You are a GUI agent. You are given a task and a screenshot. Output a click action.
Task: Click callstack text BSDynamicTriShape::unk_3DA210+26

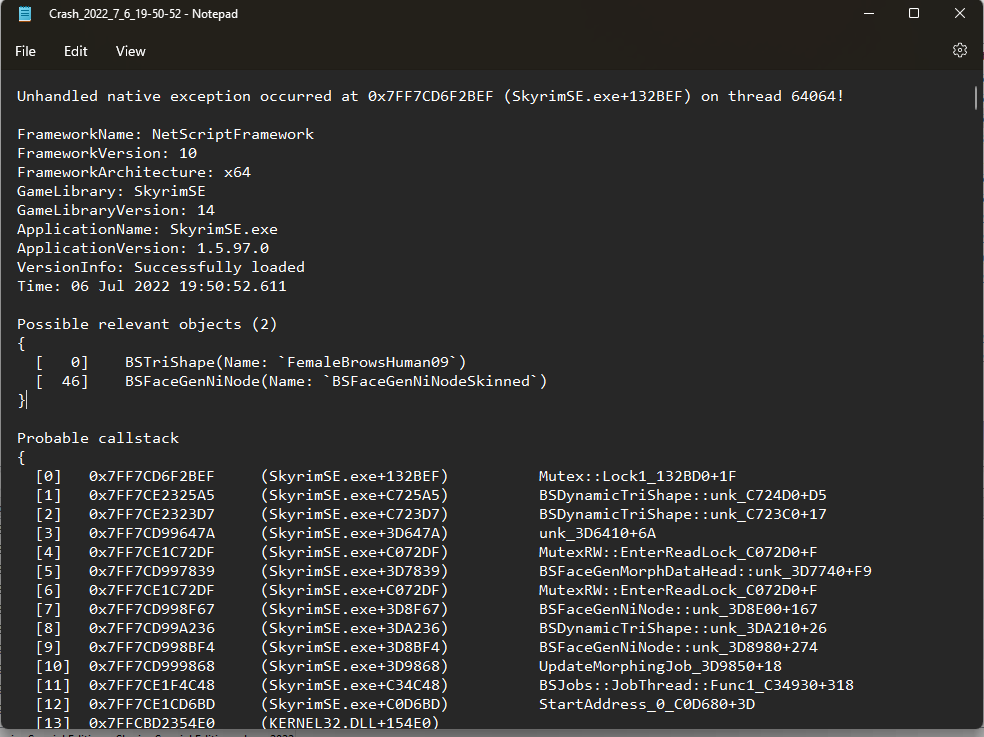pyautogui.click(x=682, y=628)
